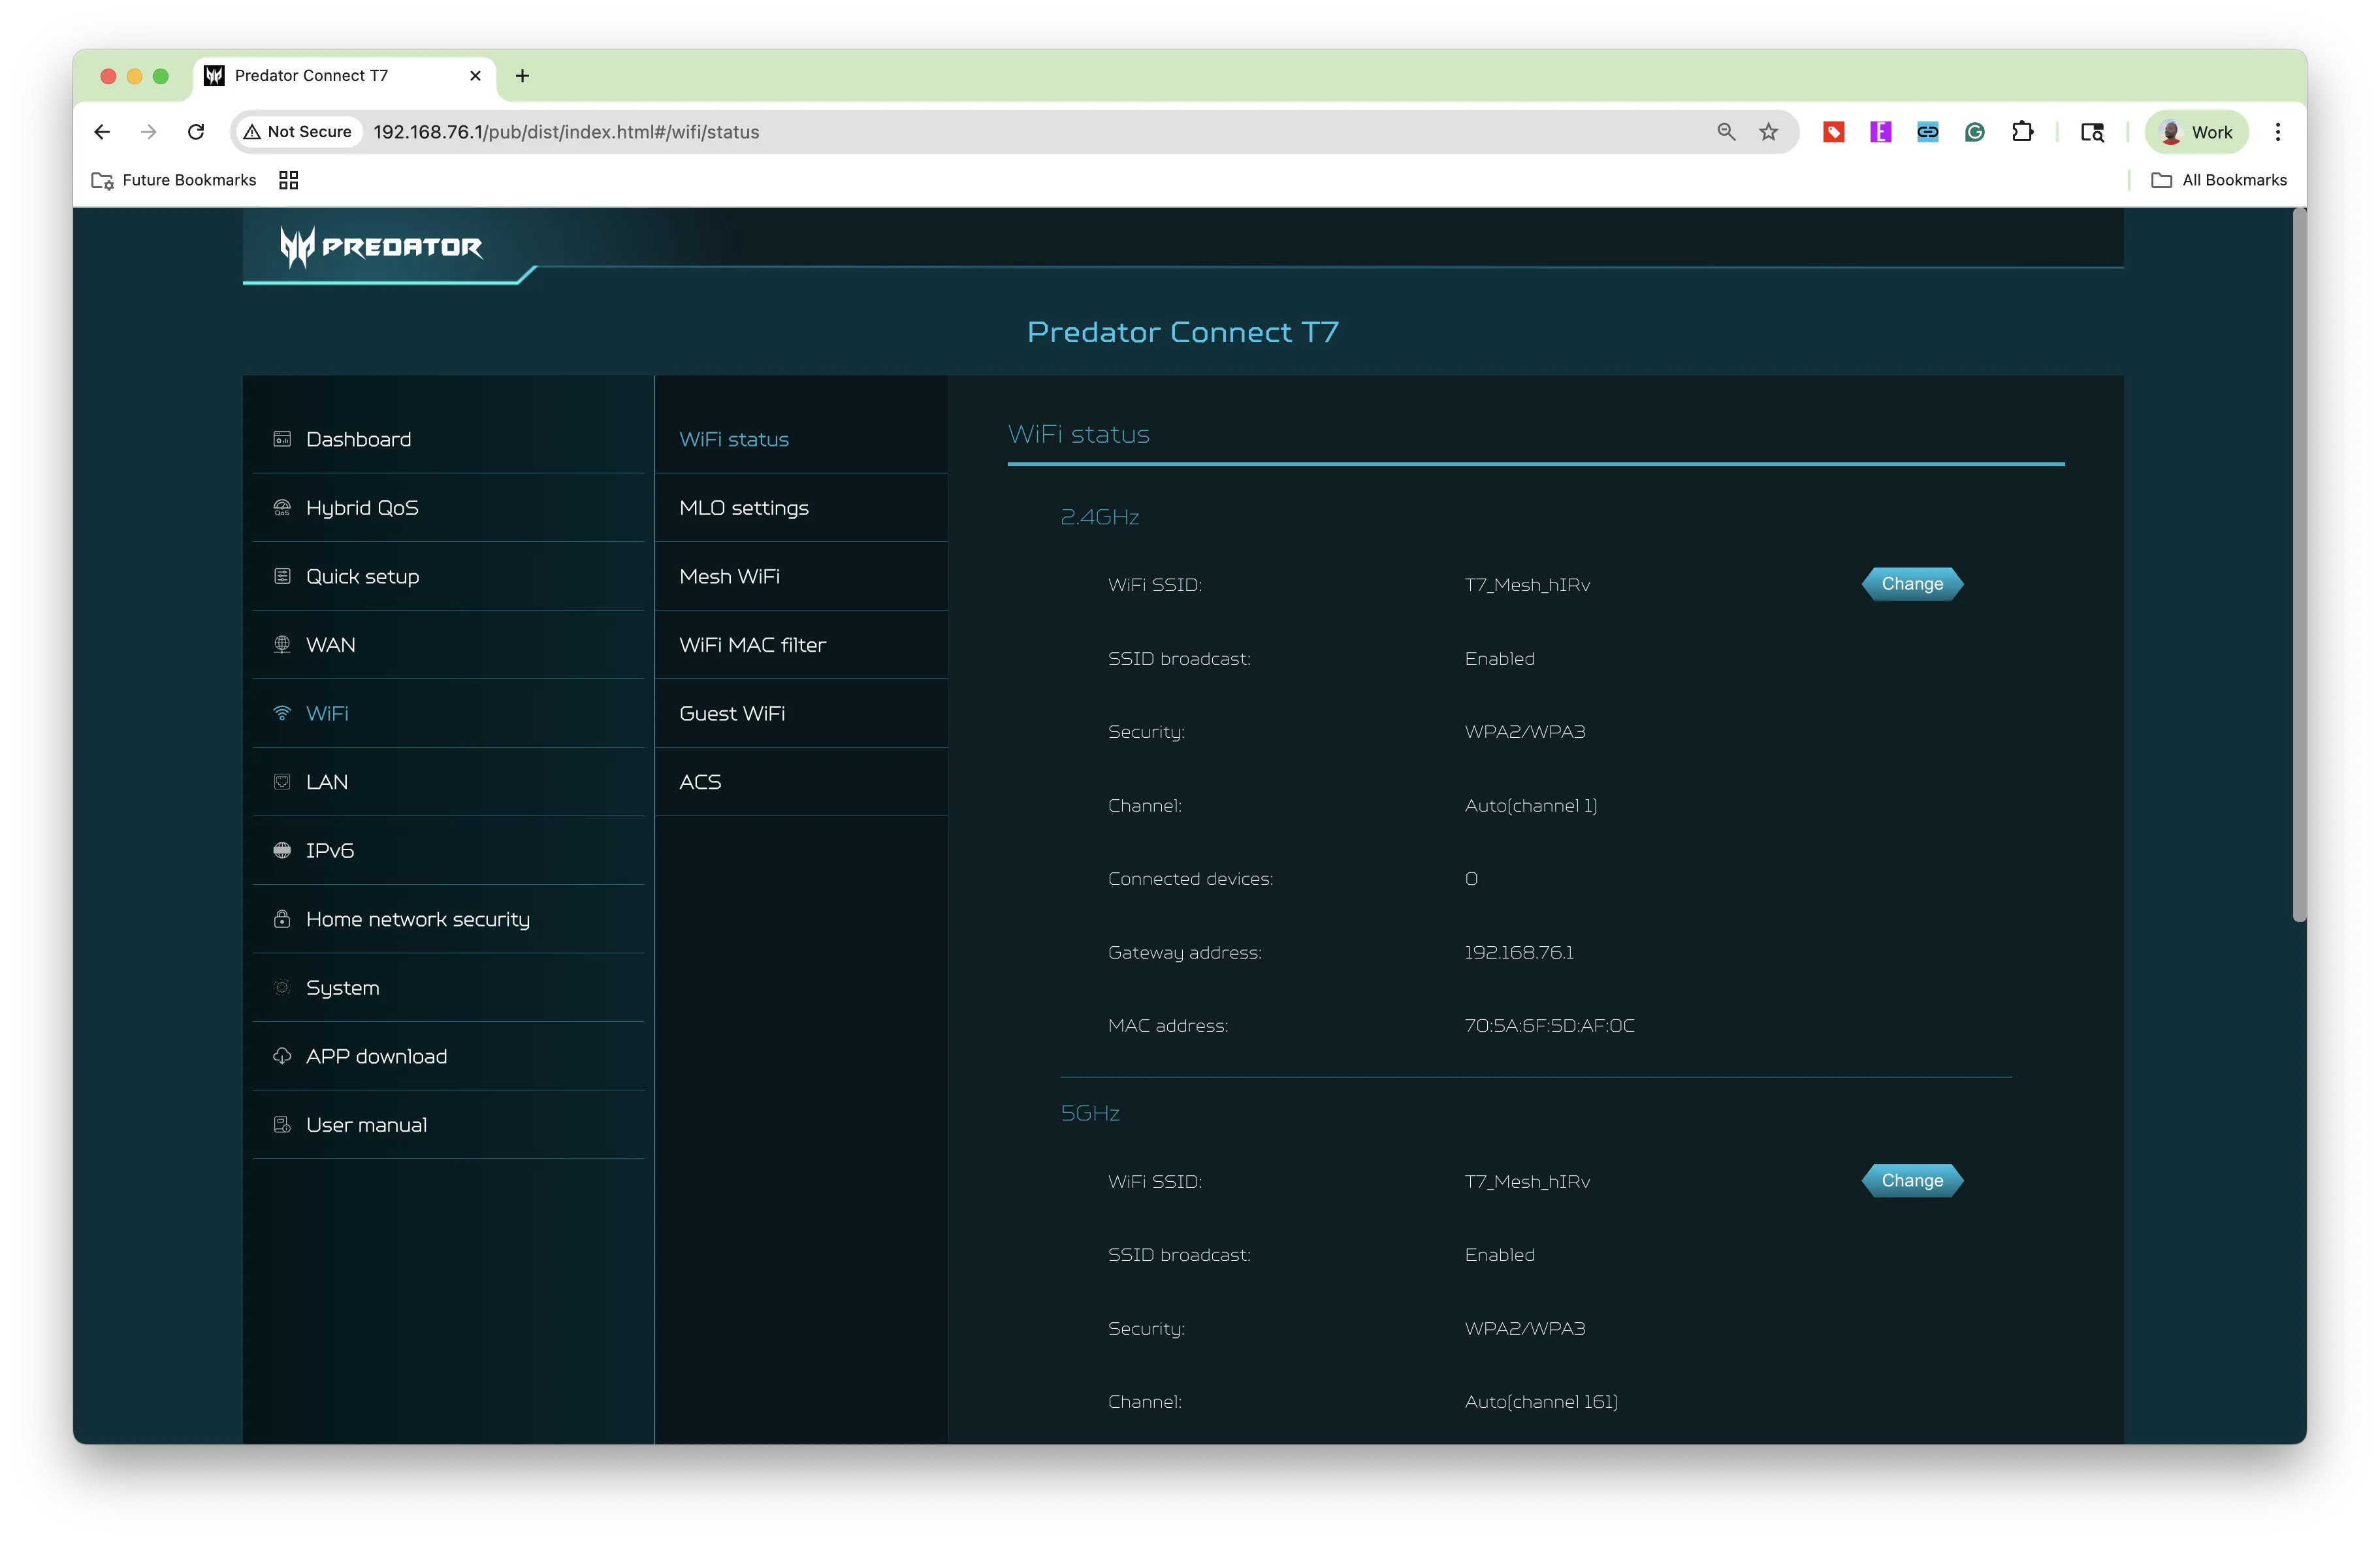Open Hybrid QoS in the sidebar
Image resolution: width=2380 pixels, height=1541 pixels.
448,508
